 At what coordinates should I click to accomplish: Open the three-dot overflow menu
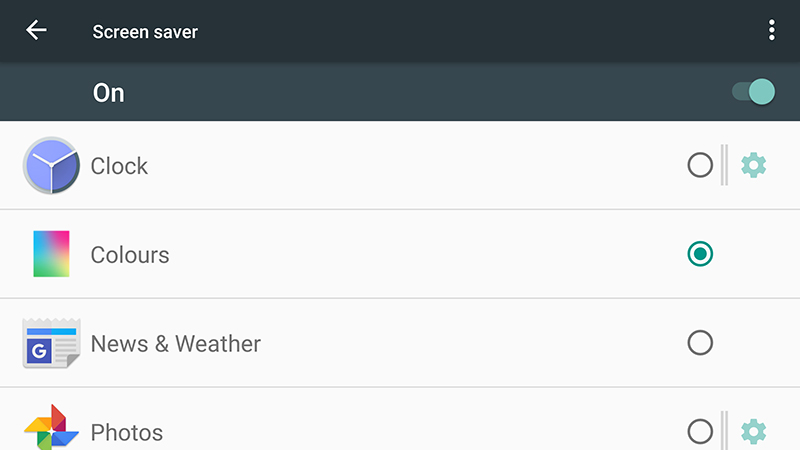click(771, 31)
